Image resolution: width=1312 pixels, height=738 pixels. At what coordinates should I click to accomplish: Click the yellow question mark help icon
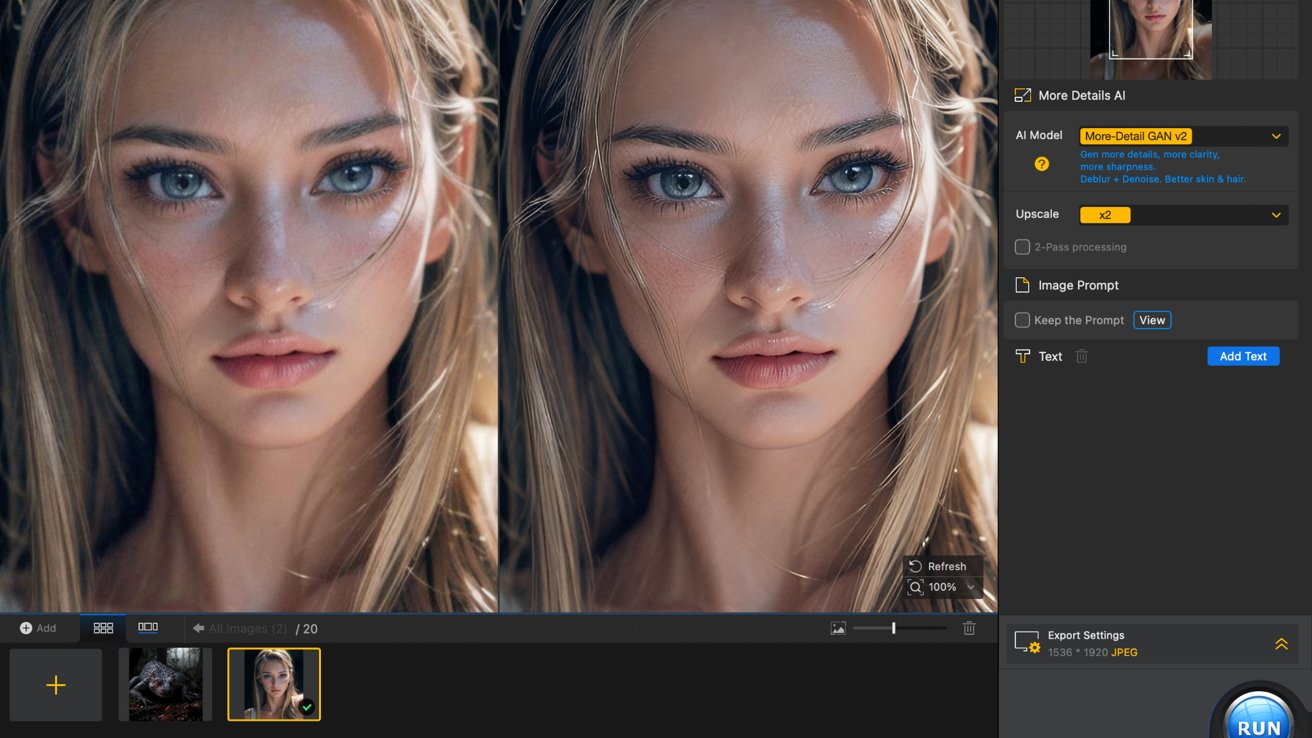click(1041, 164)
